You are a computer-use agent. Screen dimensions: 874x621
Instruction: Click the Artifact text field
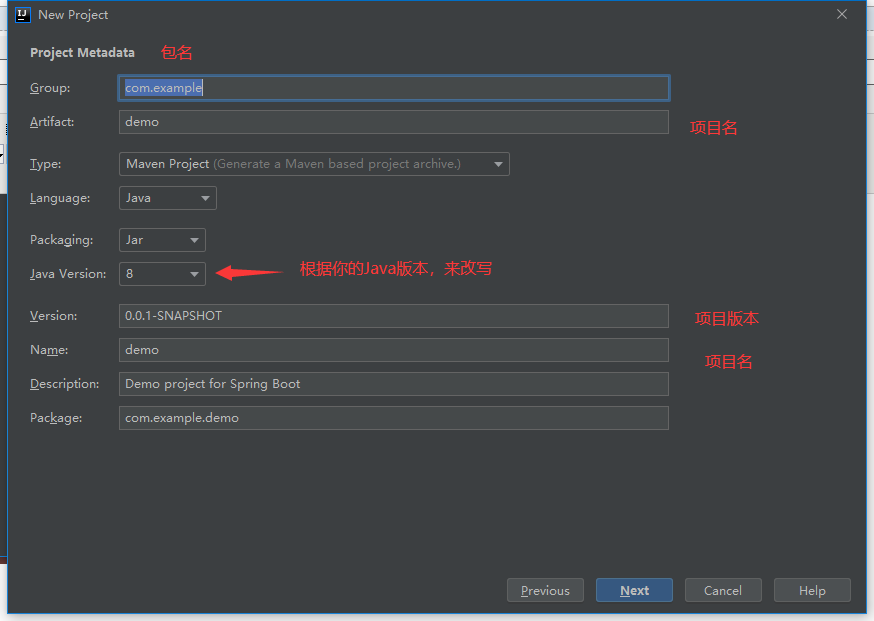click(394, 122)
